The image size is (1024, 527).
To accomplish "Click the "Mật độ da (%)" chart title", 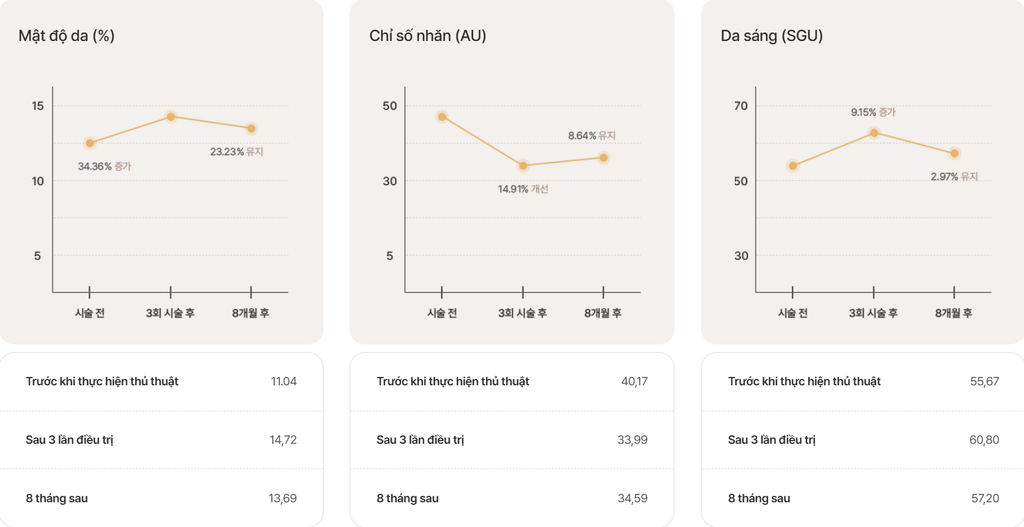I will tap(65, 36).
